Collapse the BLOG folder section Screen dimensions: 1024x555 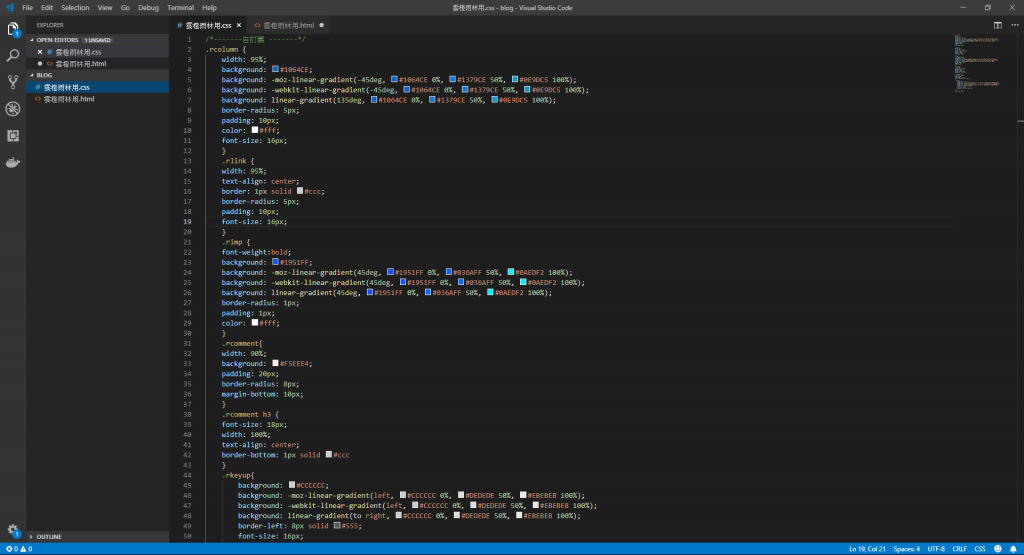(32, 75)
